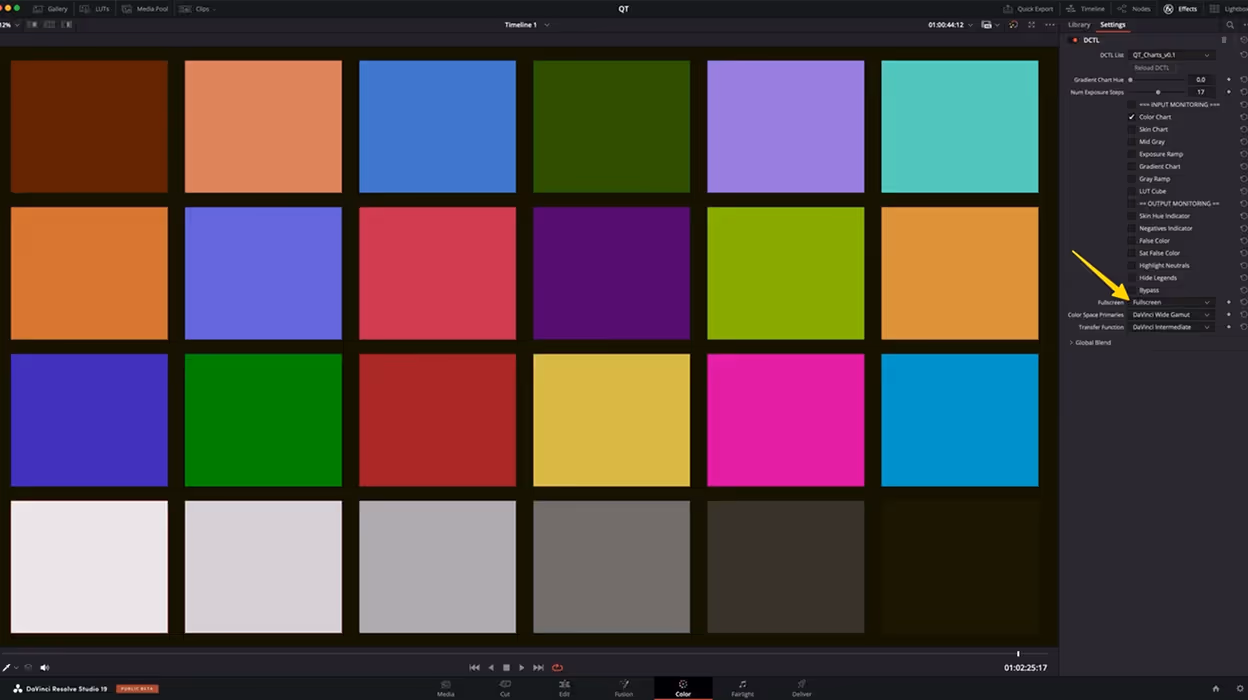The image size is (1248, 700).
Task: Toggle loop playback
Action: [557, 667]
